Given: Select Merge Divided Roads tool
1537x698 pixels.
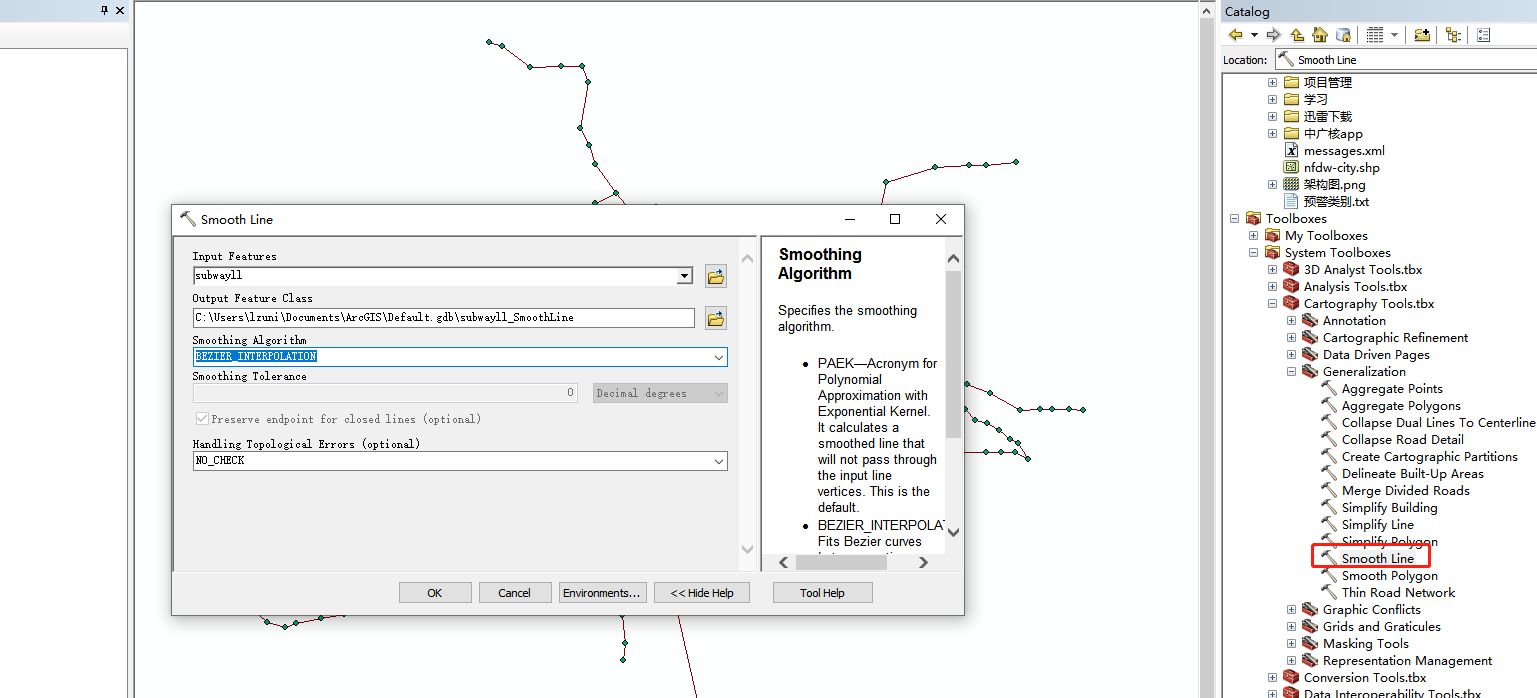Looking at the screenshot, I should pos(1405,490).
